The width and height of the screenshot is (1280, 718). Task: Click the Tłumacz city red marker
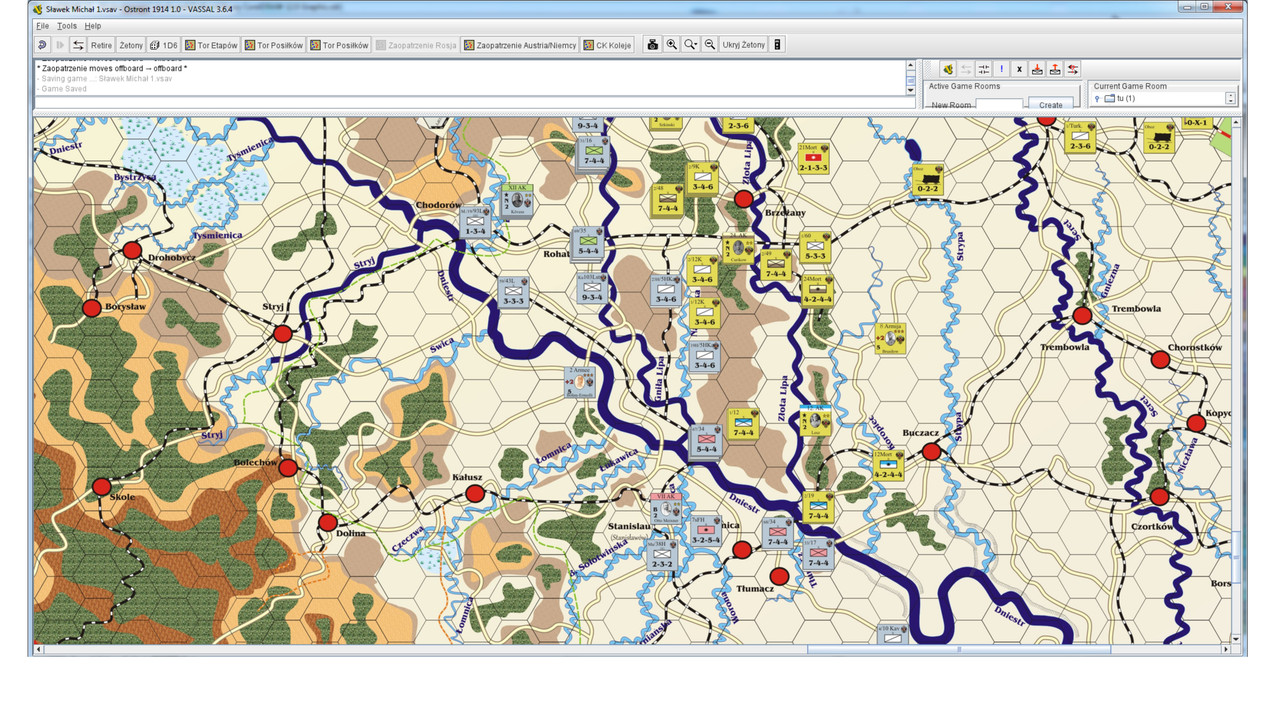[x=779, y=576]
